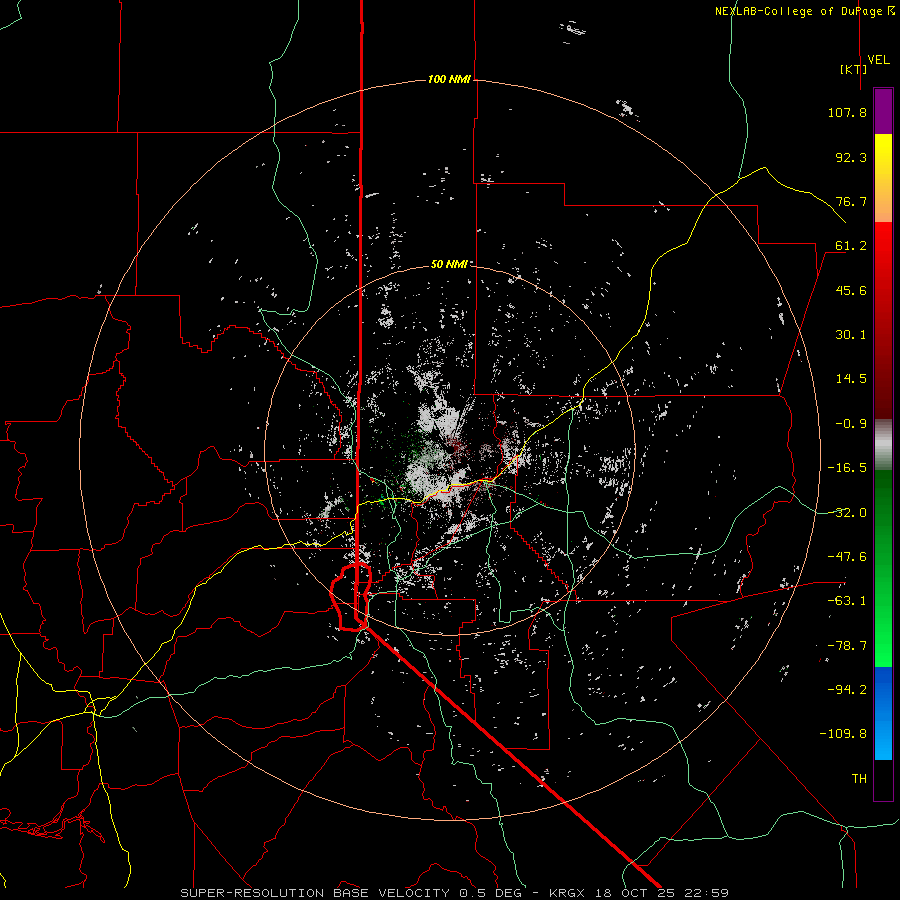Click the 50 NMI range ring label
The width and height of the screenshot is (900, 900).
(449, 264)
